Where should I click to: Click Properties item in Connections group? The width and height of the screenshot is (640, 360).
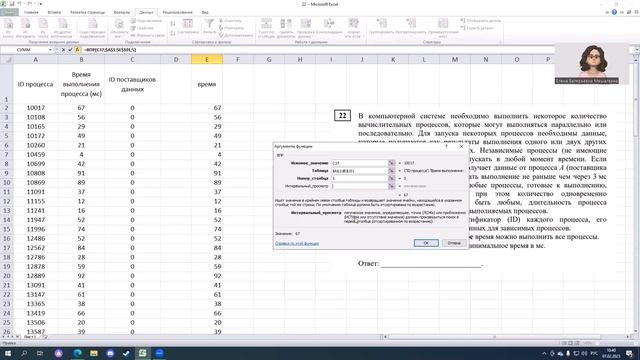tap(142, 28)
